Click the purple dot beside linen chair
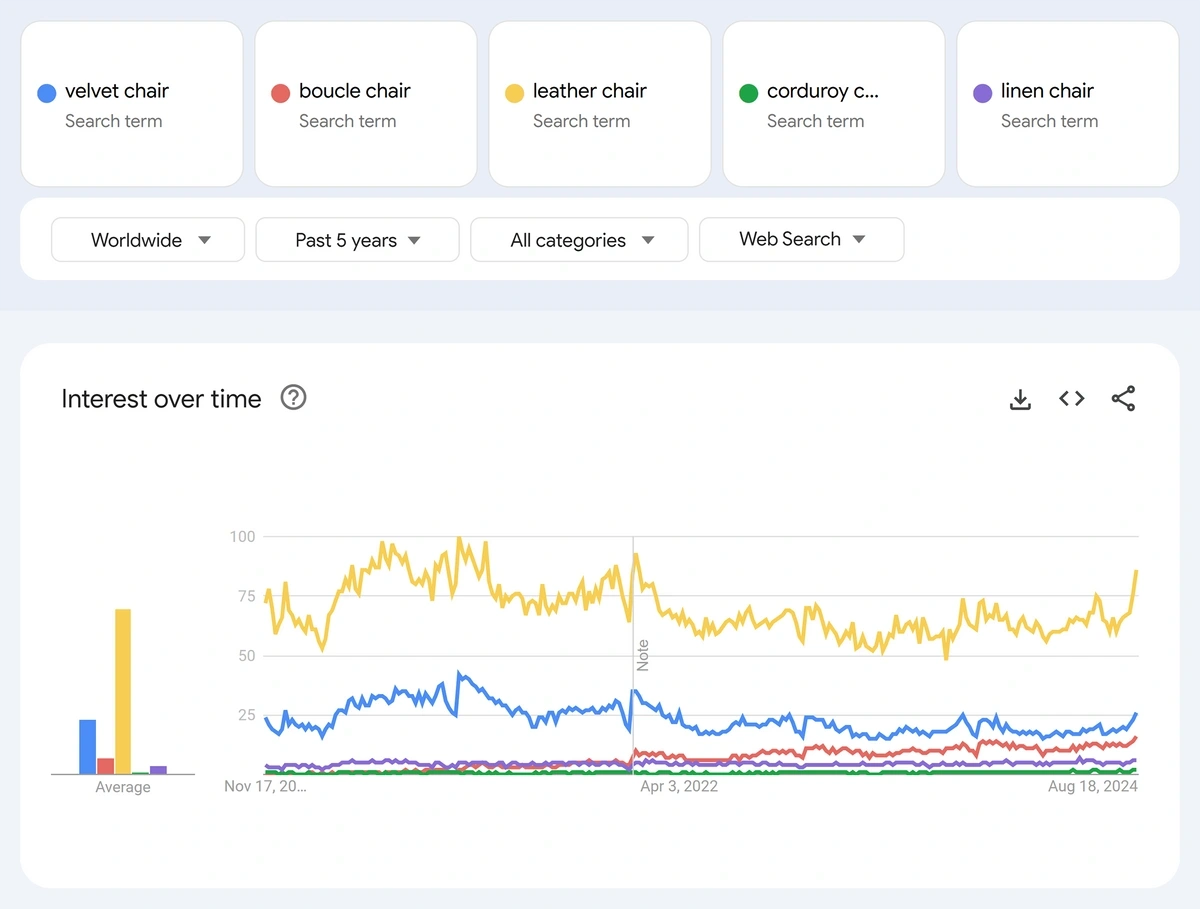1200x909 pixels. [x=982, y=93]
